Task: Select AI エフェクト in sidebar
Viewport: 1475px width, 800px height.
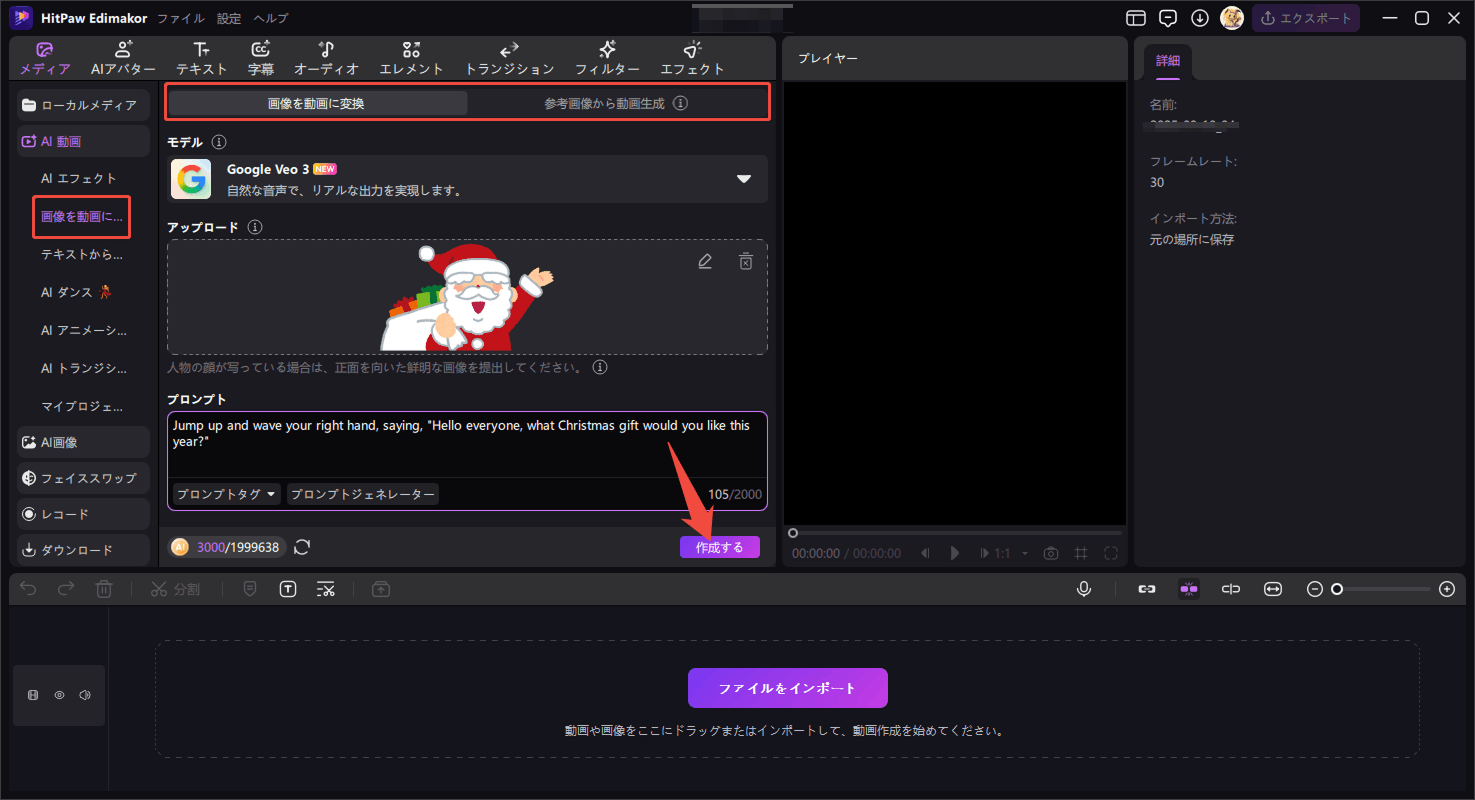Action: [79, 179]
